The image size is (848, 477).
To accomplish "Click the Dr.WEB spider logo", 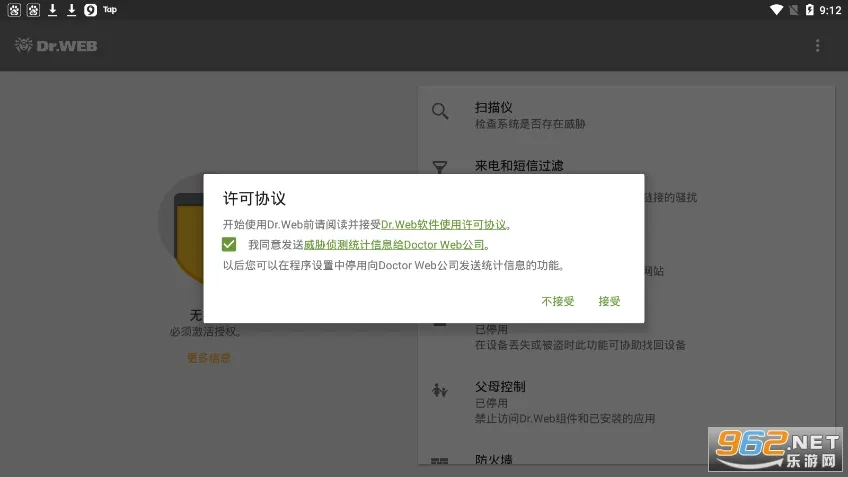I will coord(23,45).
